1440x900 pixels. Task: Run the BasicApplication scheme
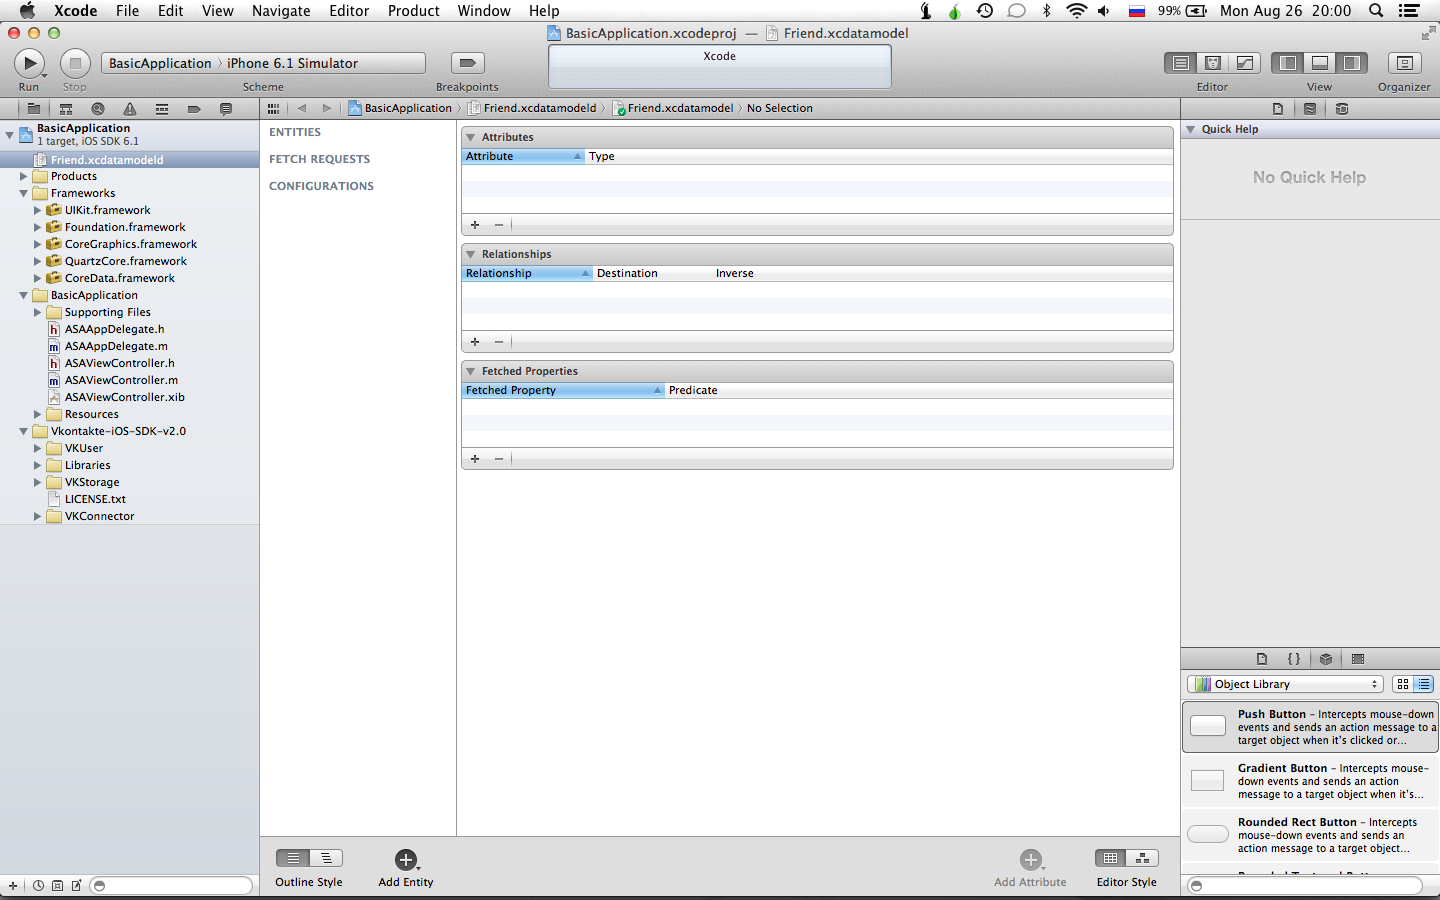point(29,64)
